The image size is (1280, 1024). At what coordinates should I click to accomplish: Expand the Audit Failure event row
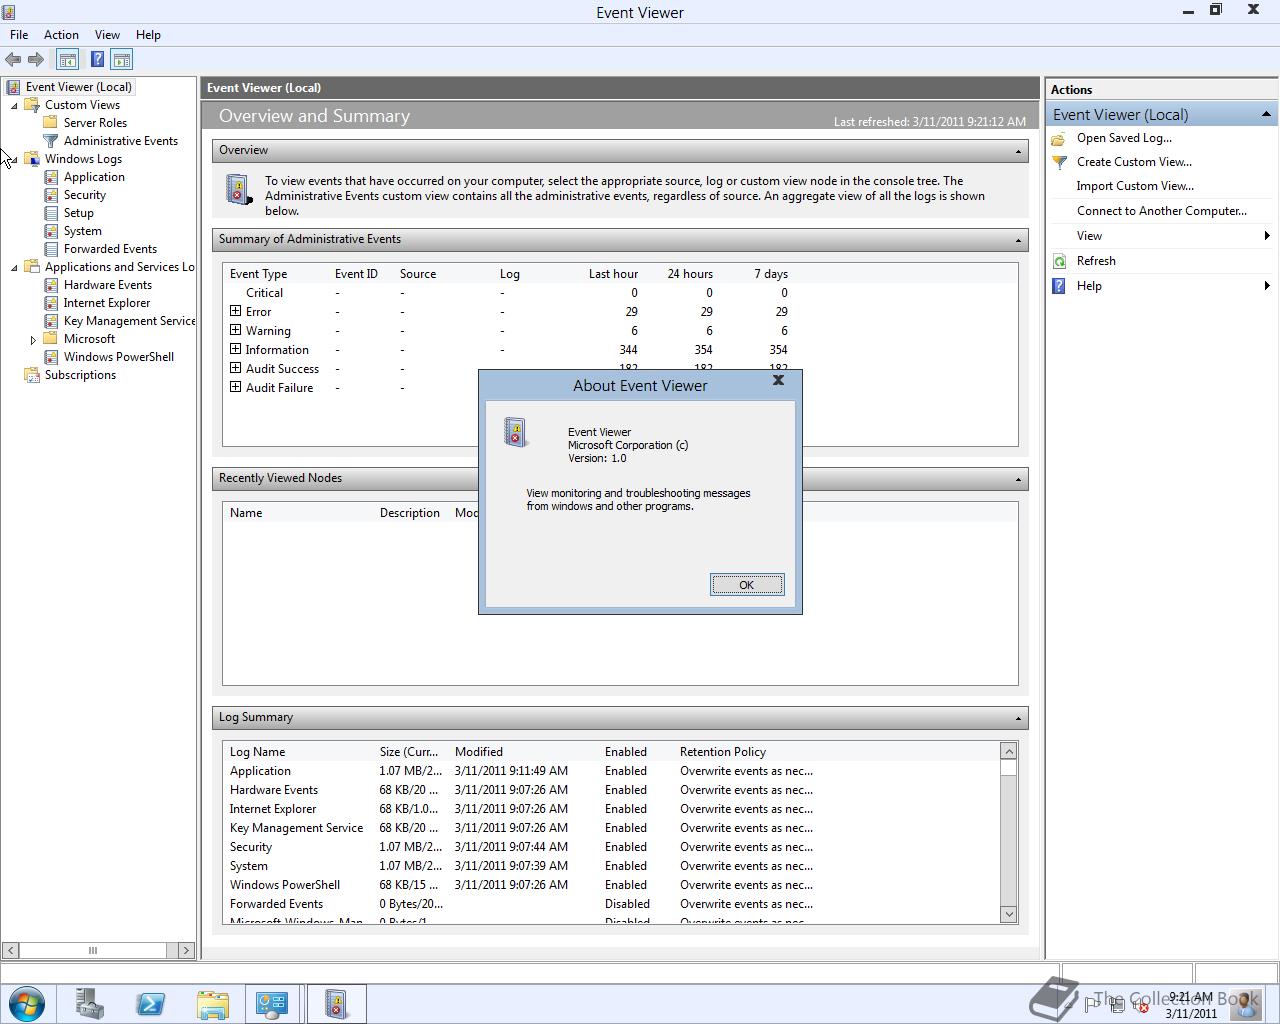(235, 387)
